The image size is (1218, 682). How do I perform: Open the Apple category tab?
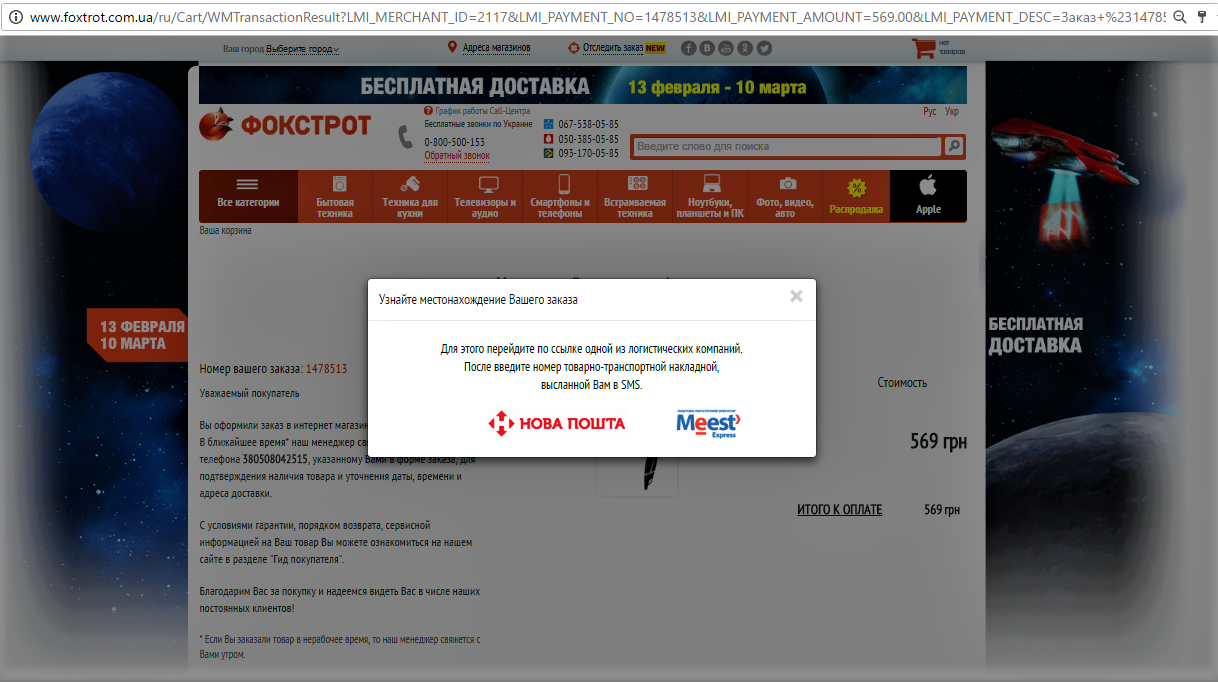coord(928,196)
